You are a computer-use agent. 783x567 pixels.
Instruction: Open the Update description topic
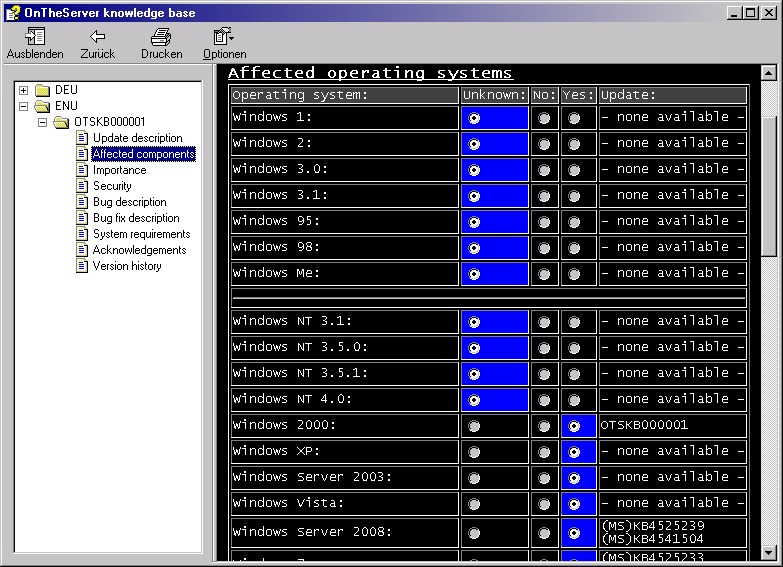(x=138, y=138)
